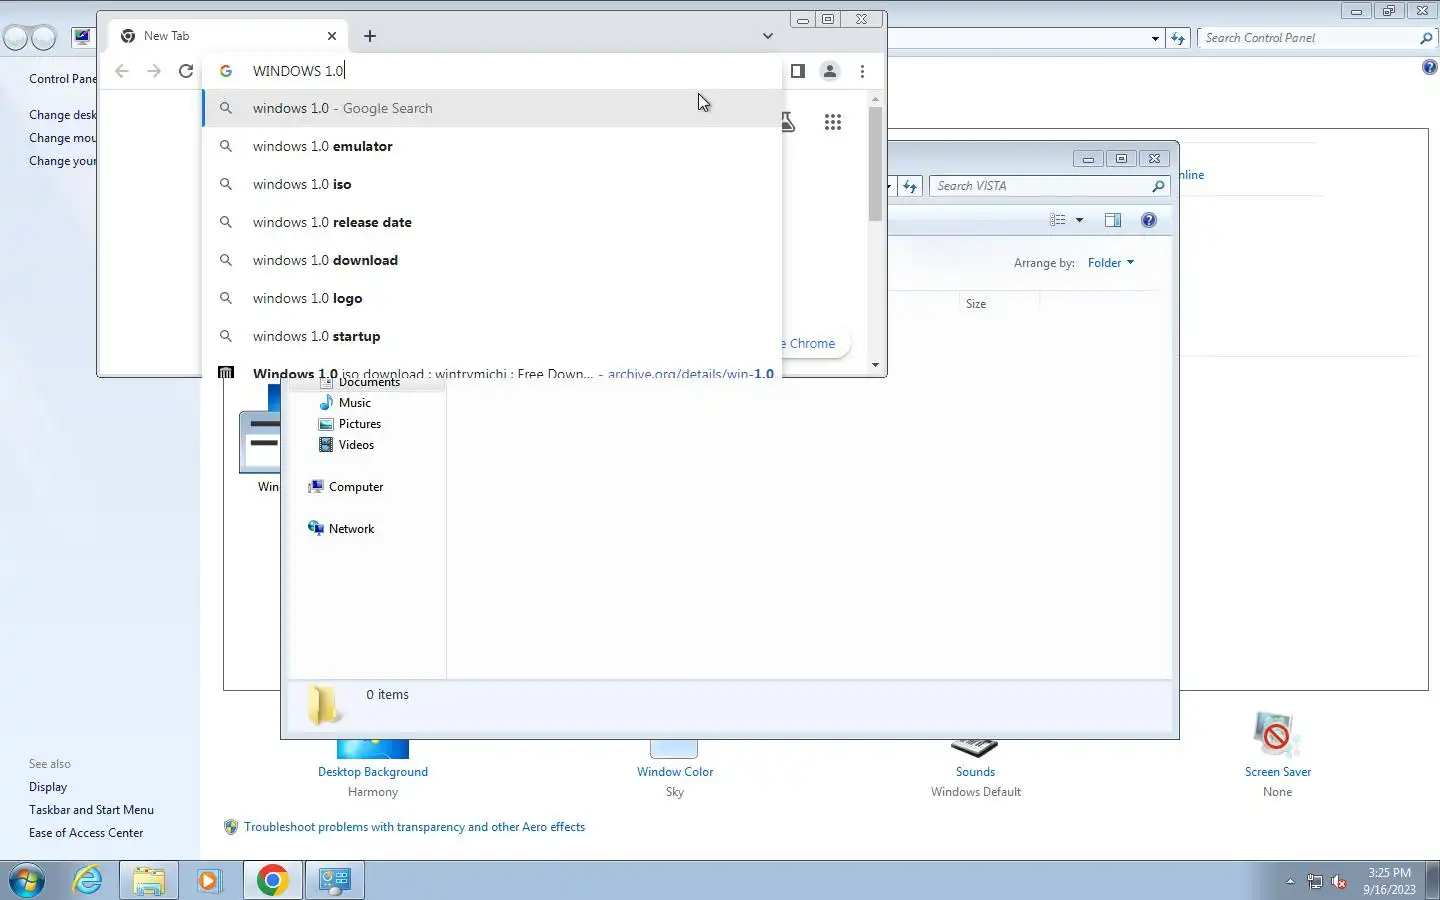Select Network in the Explorer navigation pane
1440x900 pixels.
click(351, 528)
